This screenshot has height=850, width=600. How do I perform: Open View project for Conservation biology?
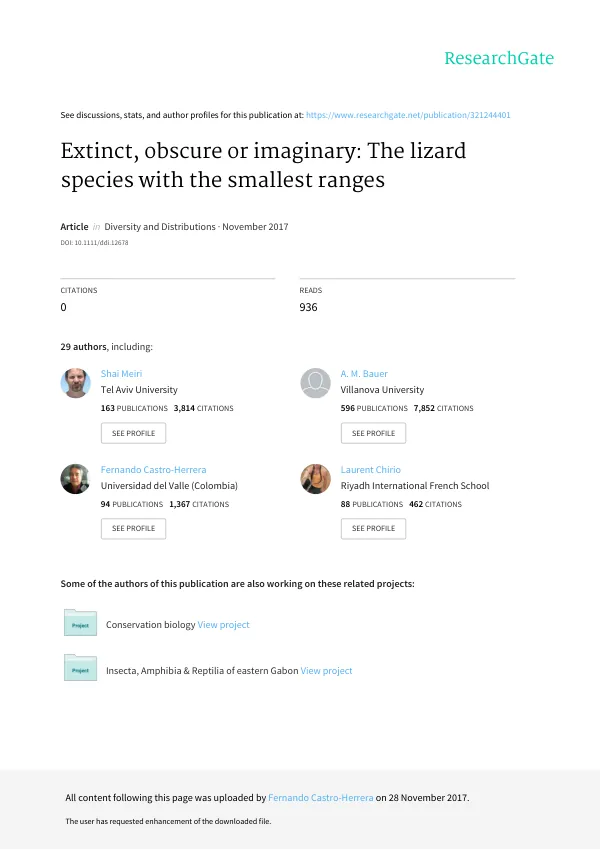[223, 624]
